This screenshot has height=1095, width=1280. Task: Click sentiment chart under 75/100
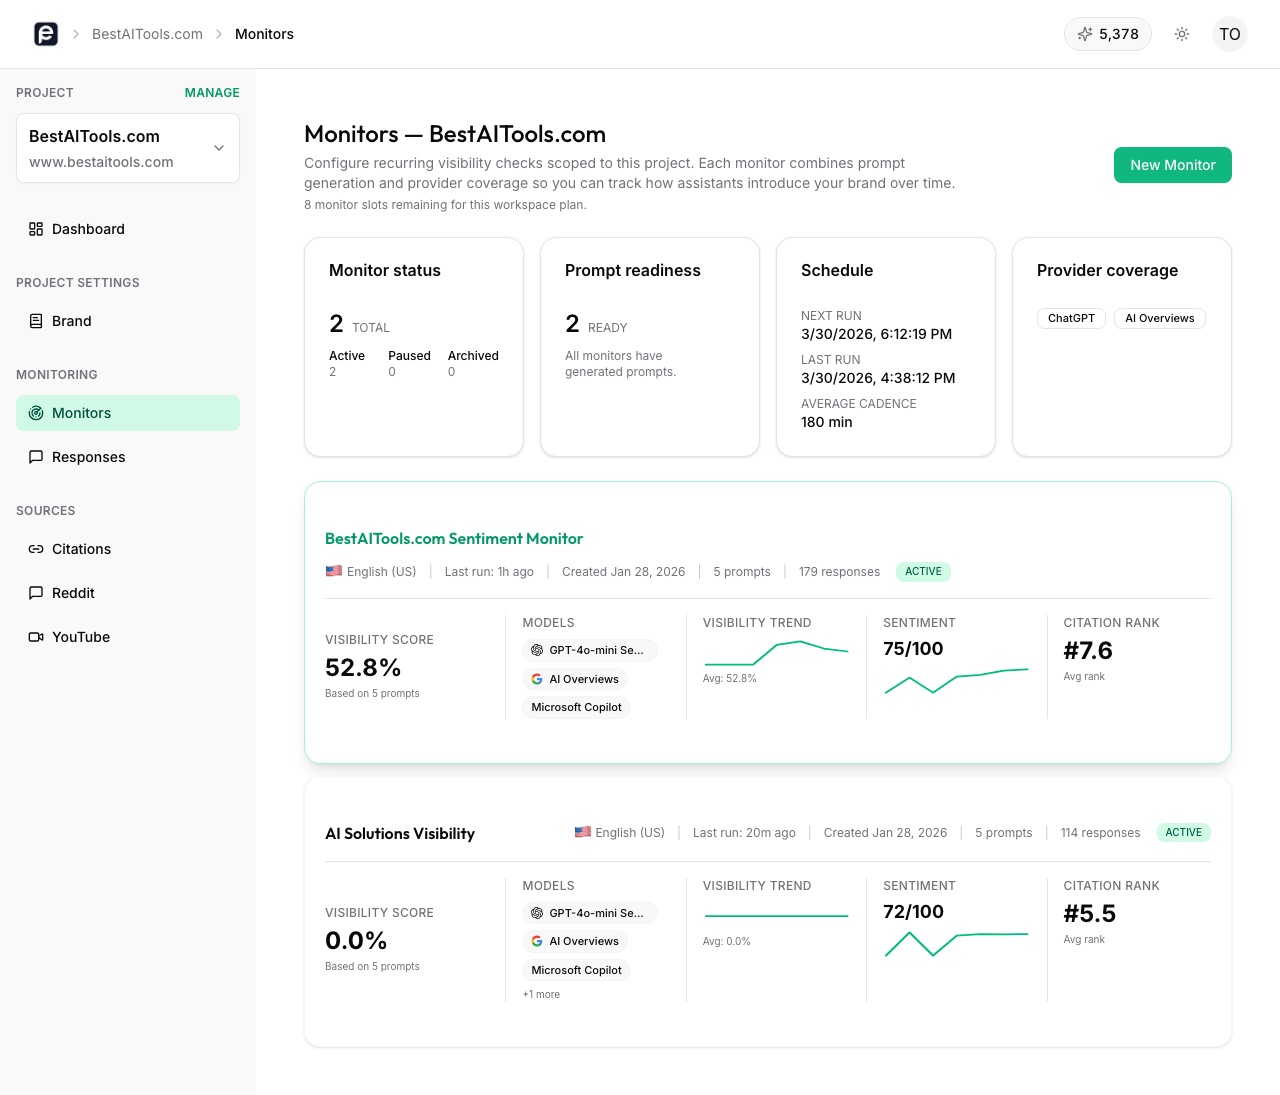[x=956, y=681]
